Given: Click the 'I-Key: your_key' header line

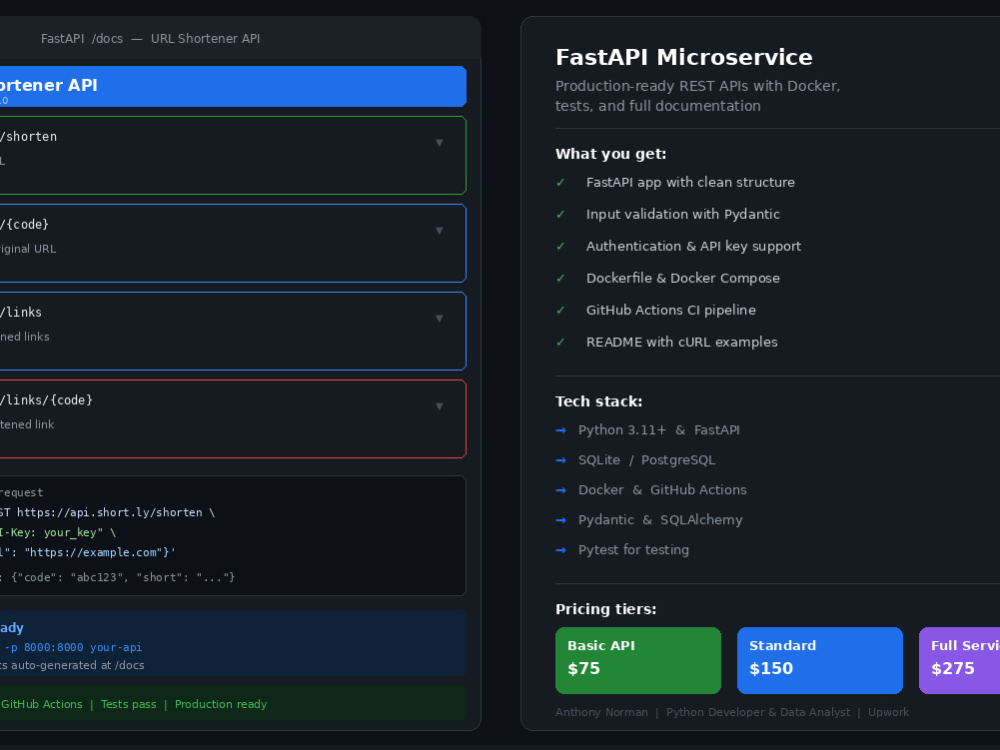Looking at the screenshot, I should tap(57, 533).
